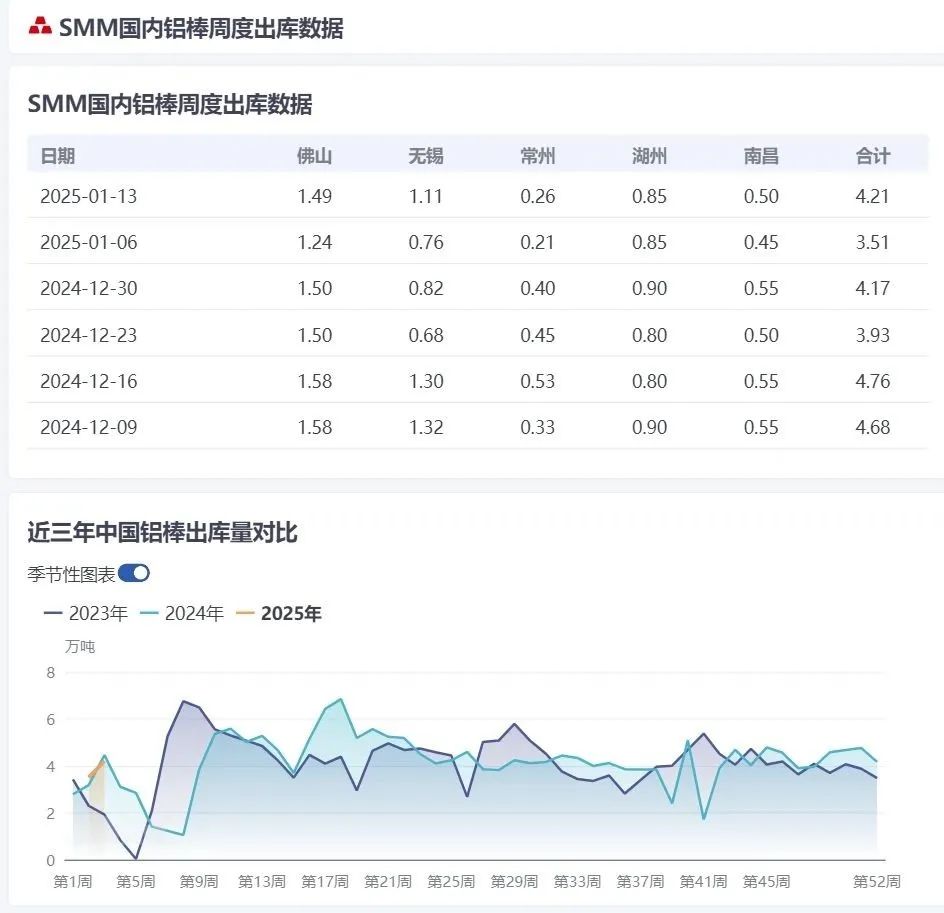Click the SMM国内铝棒周度出库数据 page header title
This screenshot has height=913, width=944.
pyautogui.click(x=201, y=28)
